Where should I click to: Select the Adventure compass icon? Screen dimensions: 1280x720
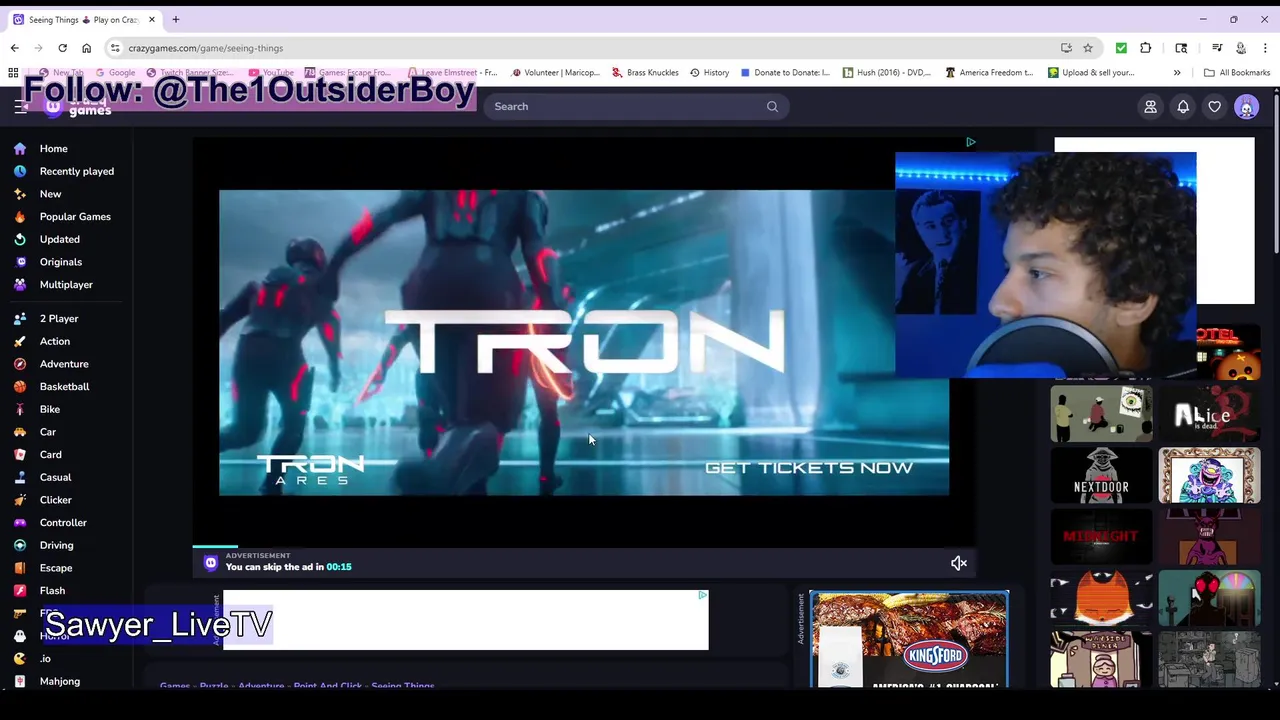pyautogui.click(x=20, y=364)
